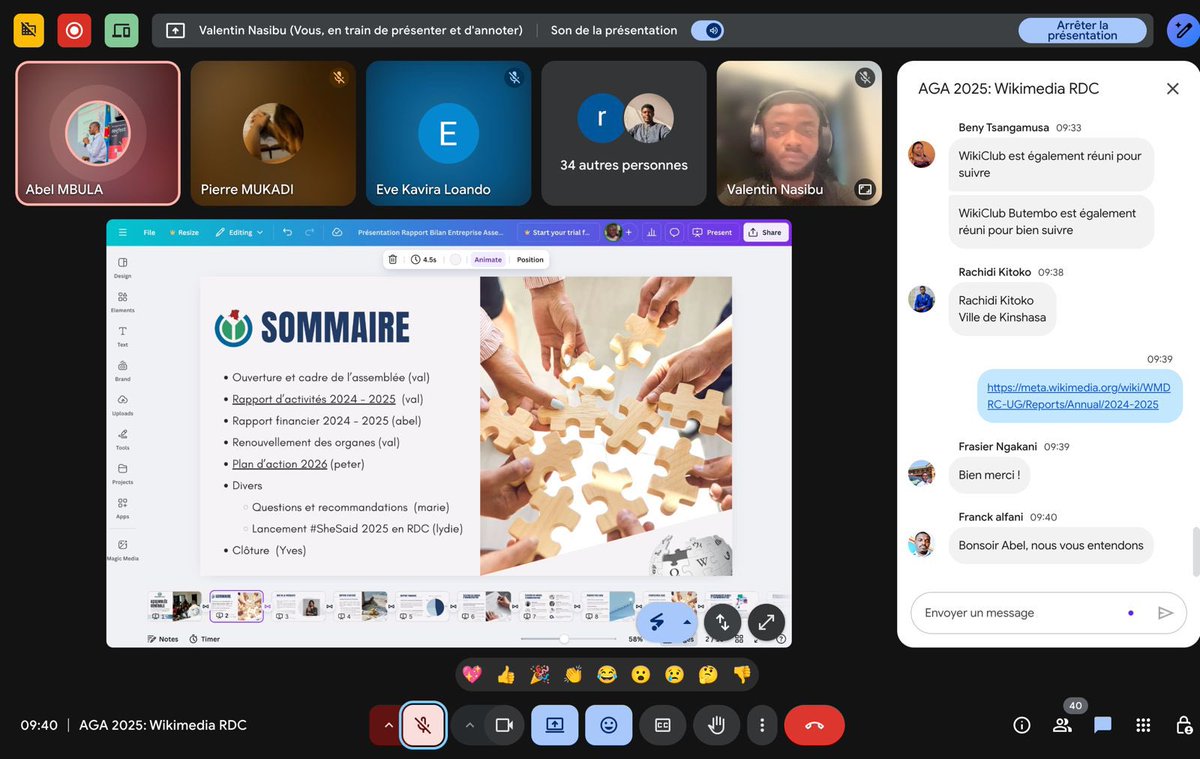
Task: Click the red recording indicator icon
Action: [x=74, y=30]
